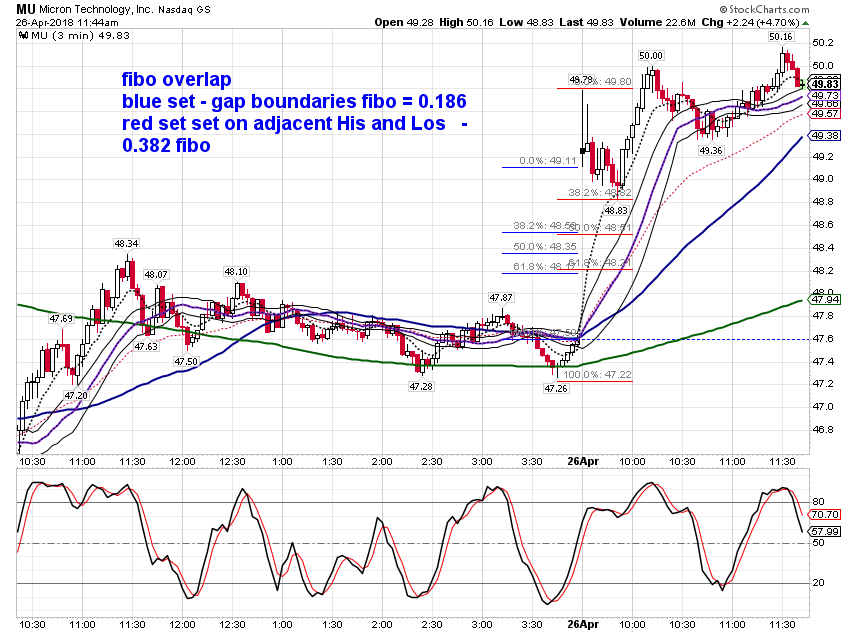
Task: Click the "Low 48.83" header value
Action: [526, 22]
